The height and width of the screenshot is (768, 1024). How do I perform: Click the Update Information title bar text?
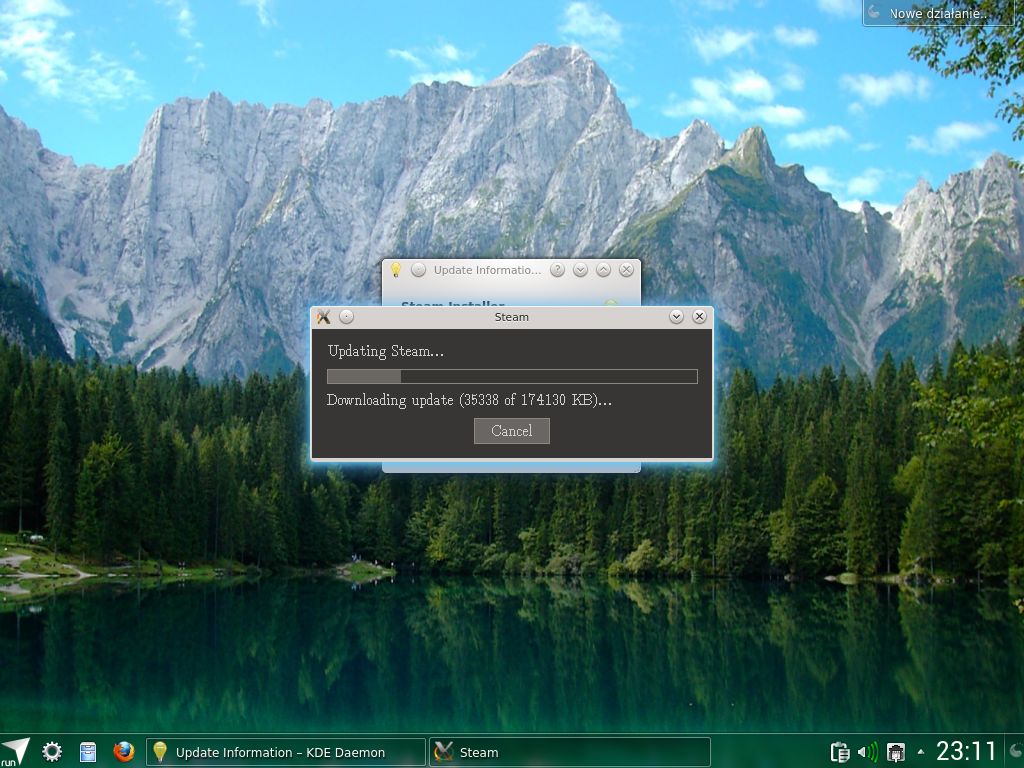pyautogui.click(x=487, y=270)
